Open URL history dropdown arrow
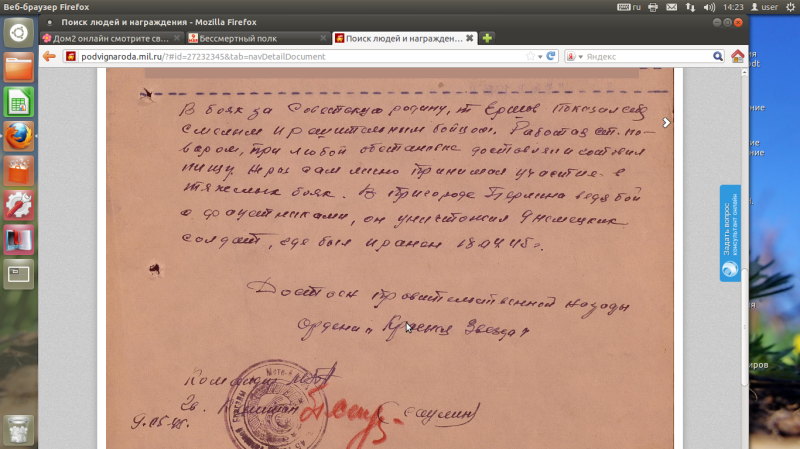 [540, 57]
